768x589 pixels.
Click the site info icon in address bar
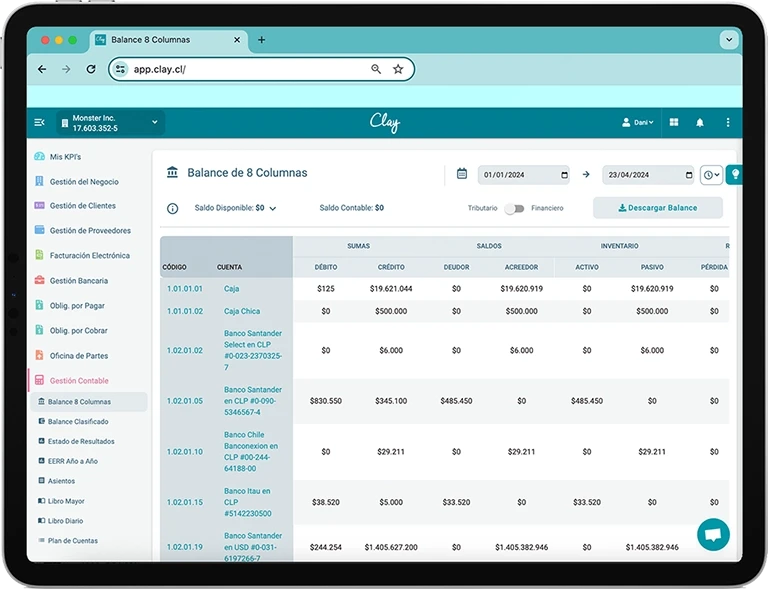click(120, 69)
